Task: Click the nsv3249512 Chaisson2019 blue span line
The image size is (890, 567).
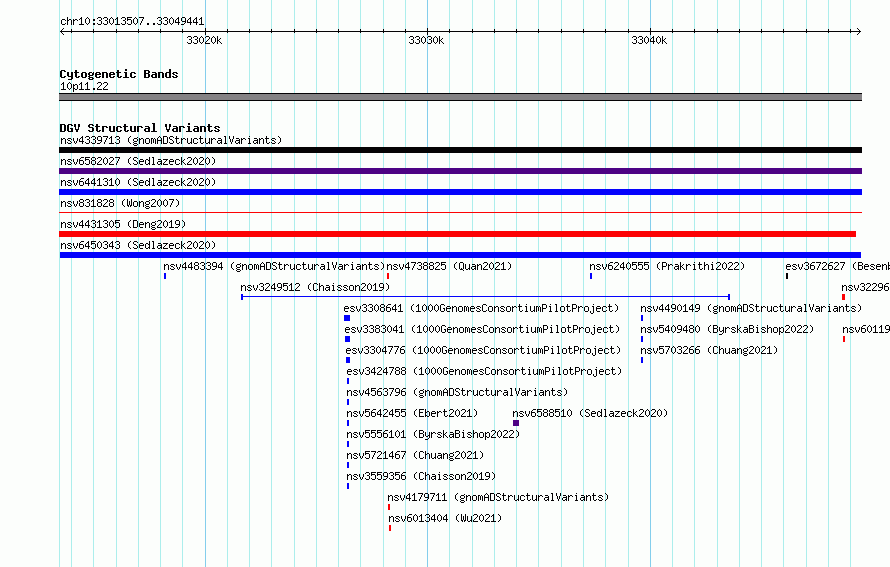Action: (485, 297)
